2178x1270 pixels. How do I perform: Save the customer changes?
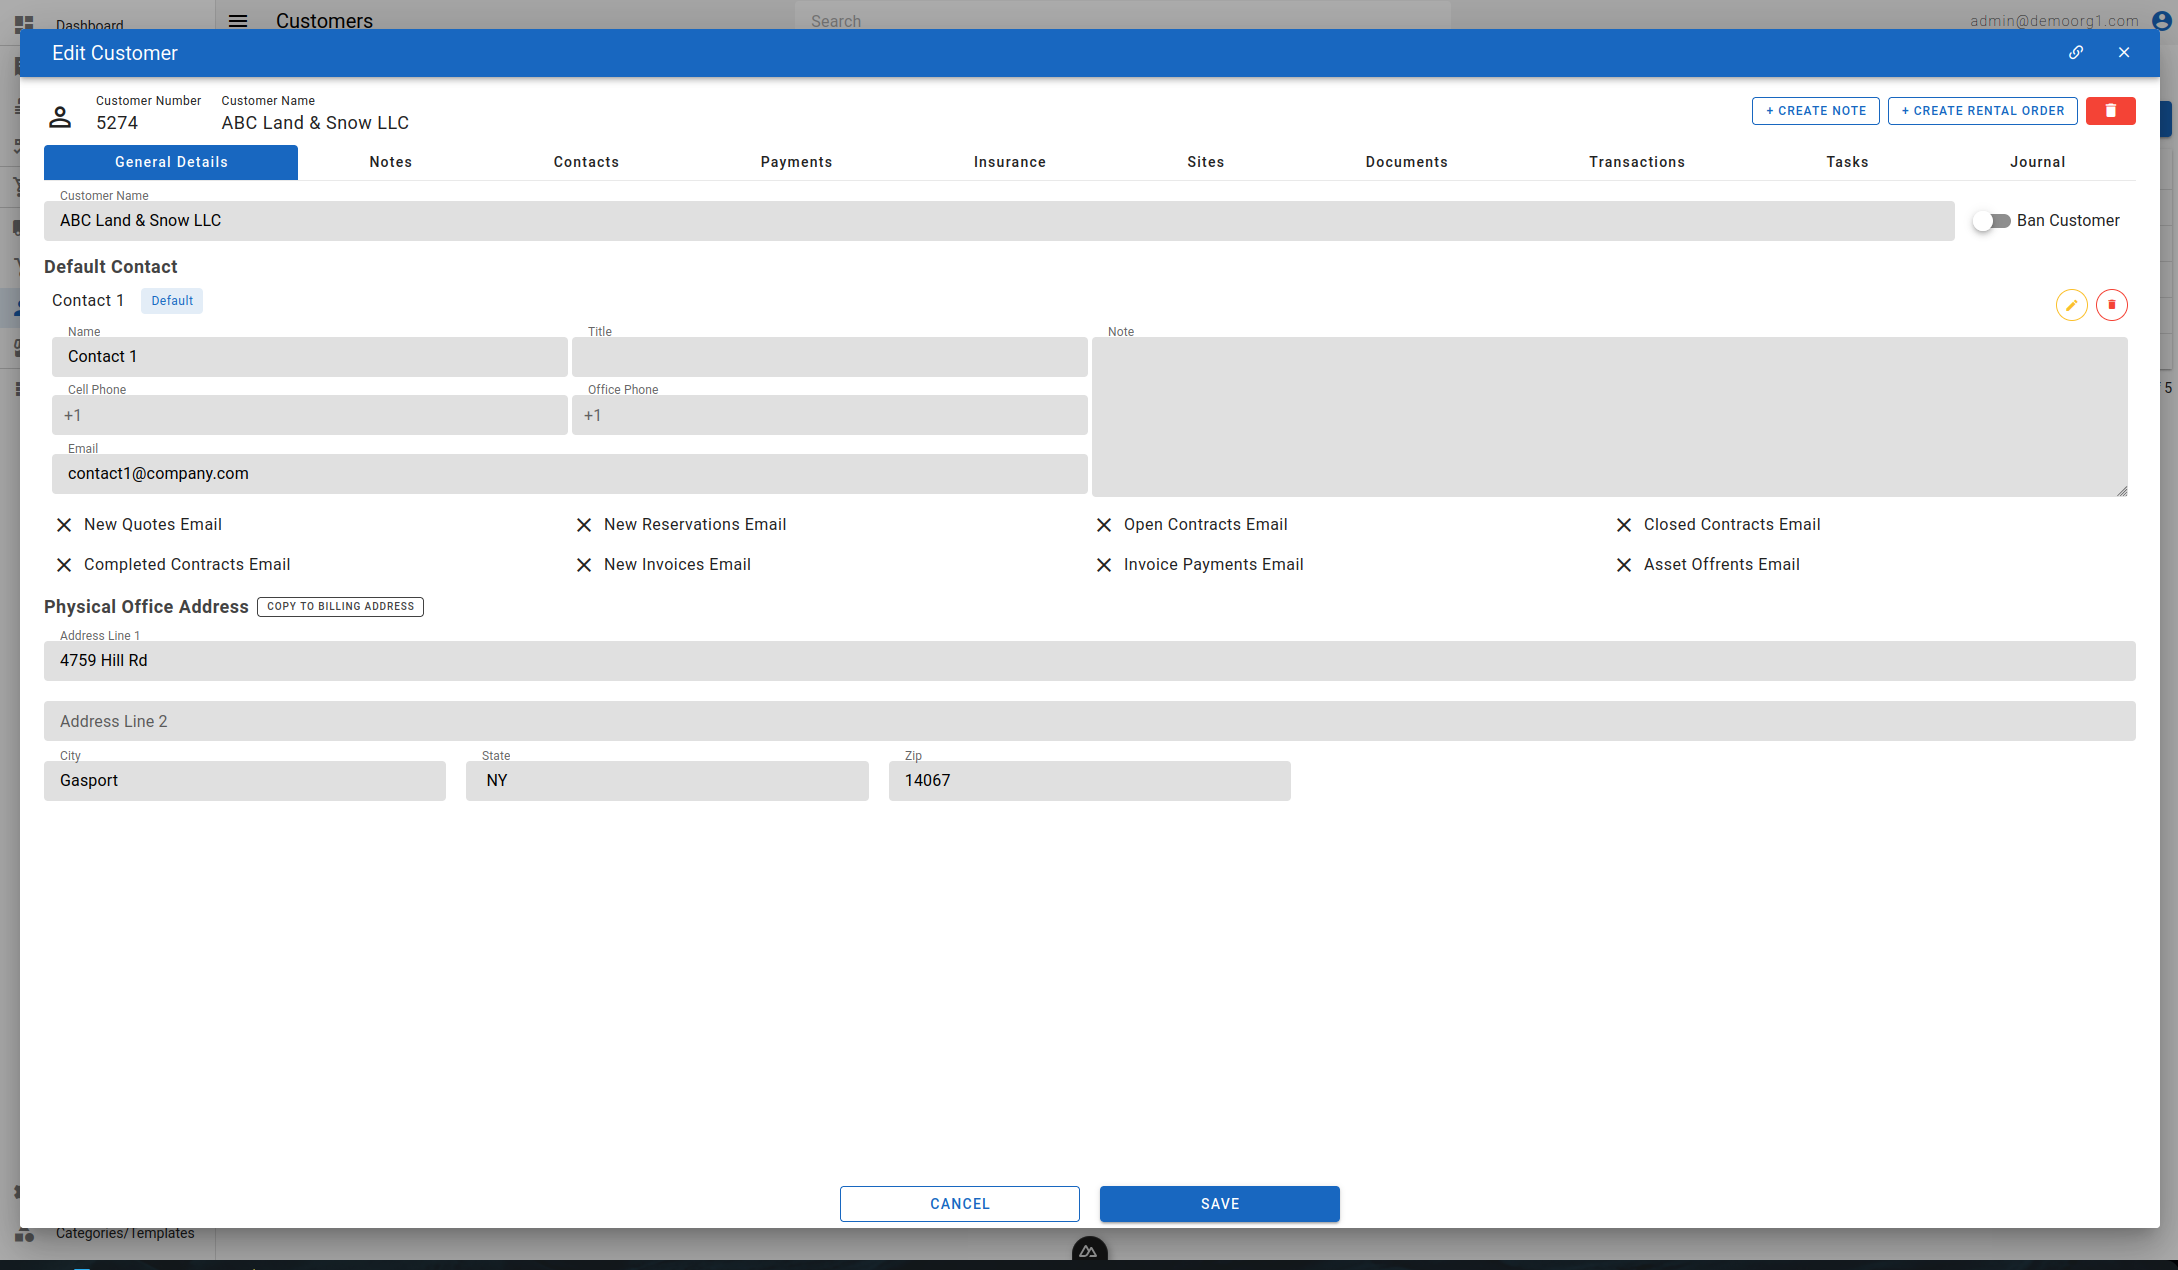click(1220, 1204)
